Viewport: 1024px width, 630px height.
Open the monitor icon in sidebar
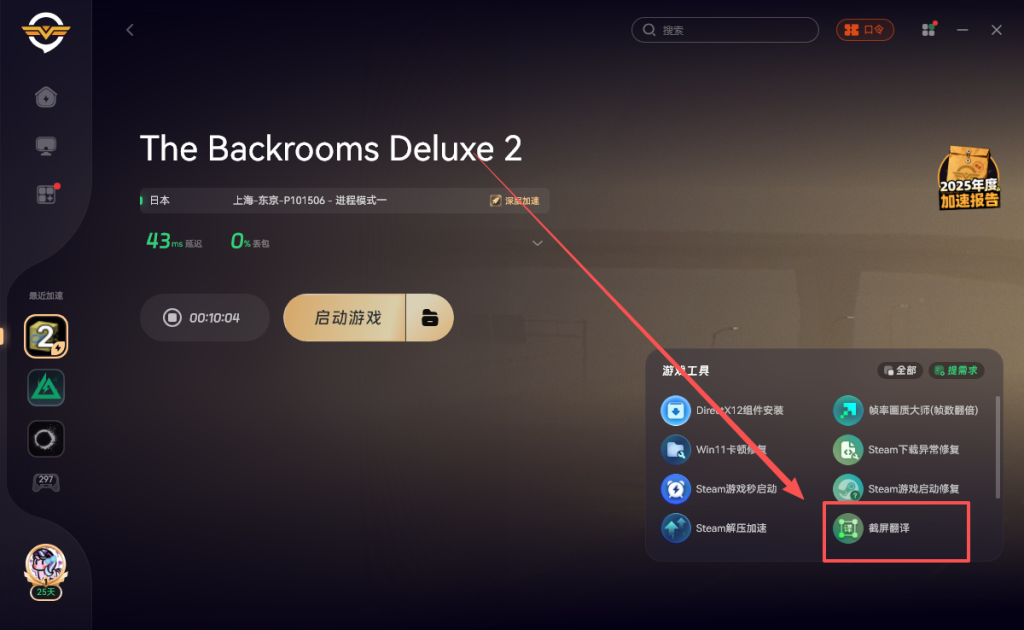click(46, 146)
